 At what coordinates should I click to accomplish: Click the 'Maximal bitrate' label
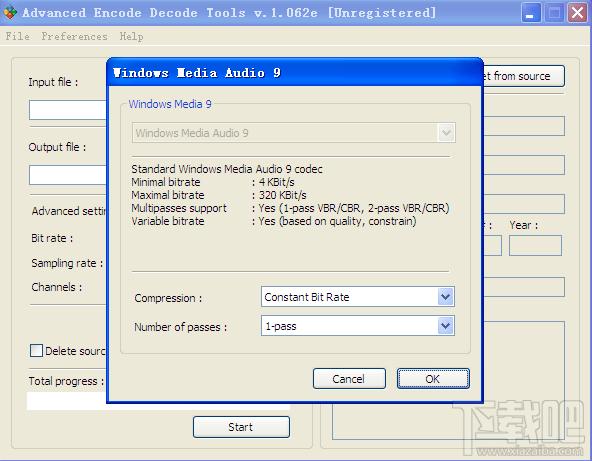coord(168,195)
